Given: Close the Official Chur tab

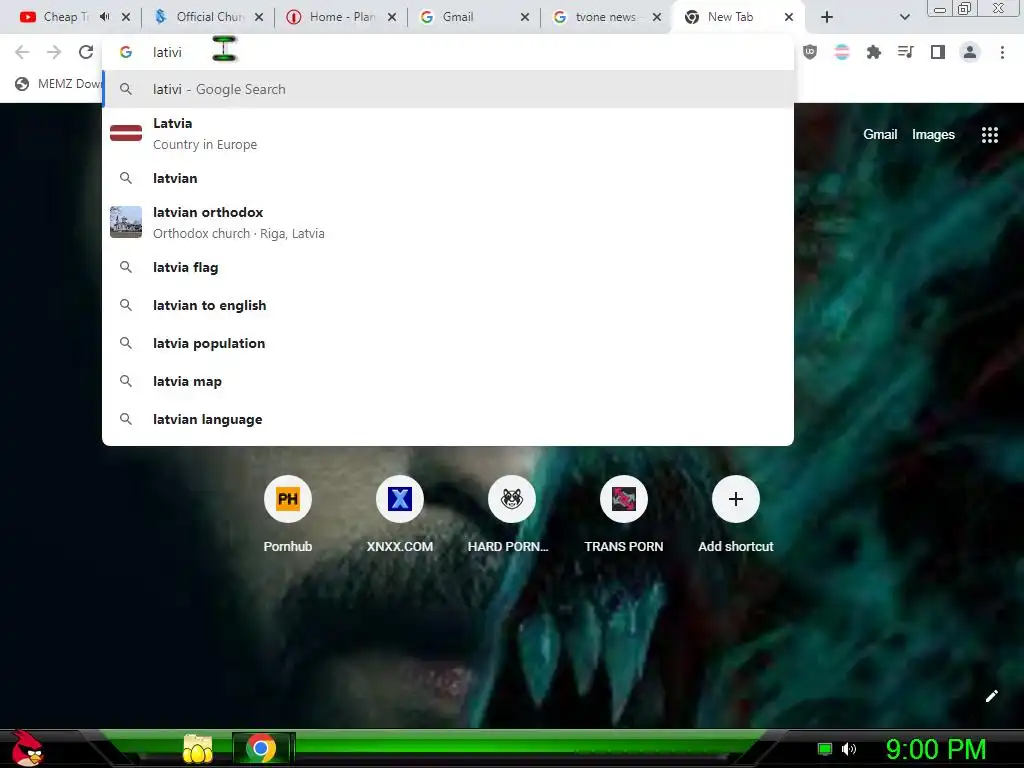Looking at the screenshot, I should 259,17.
